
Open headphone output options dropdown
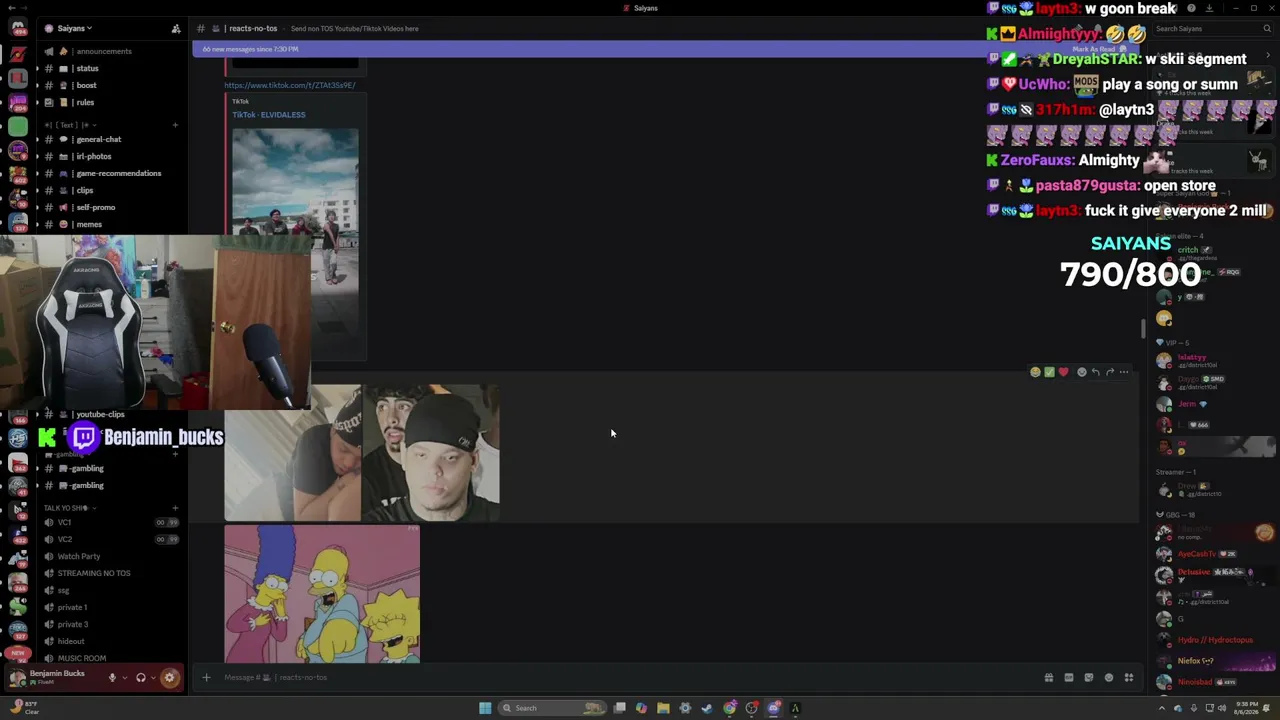click(153, 678)
